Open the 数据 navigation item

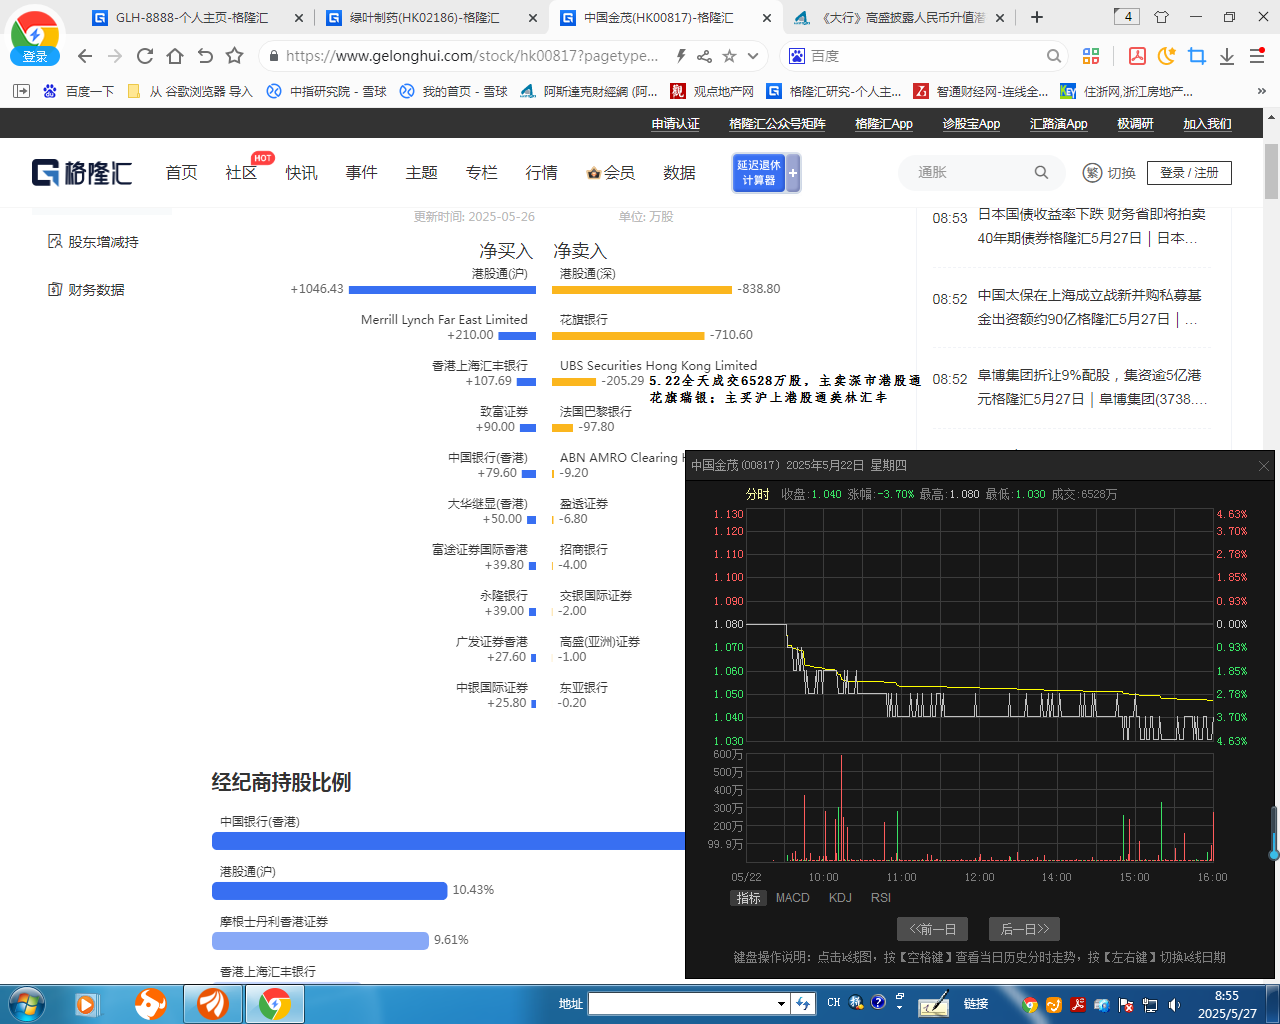[679, 172]
